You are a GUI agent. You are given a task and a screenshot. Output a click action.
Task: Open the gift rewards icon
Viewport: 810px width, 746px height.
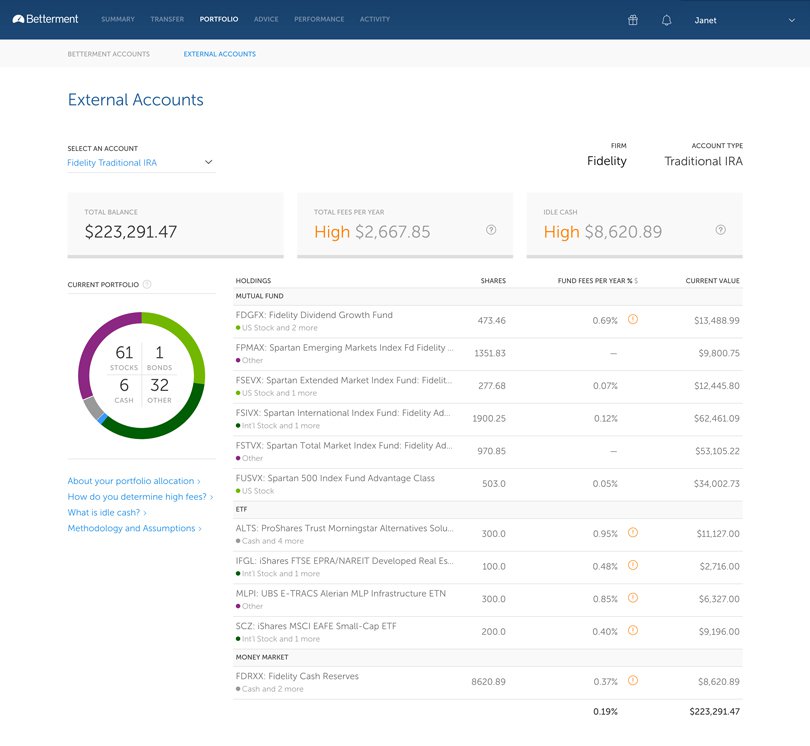pos(632,20)
